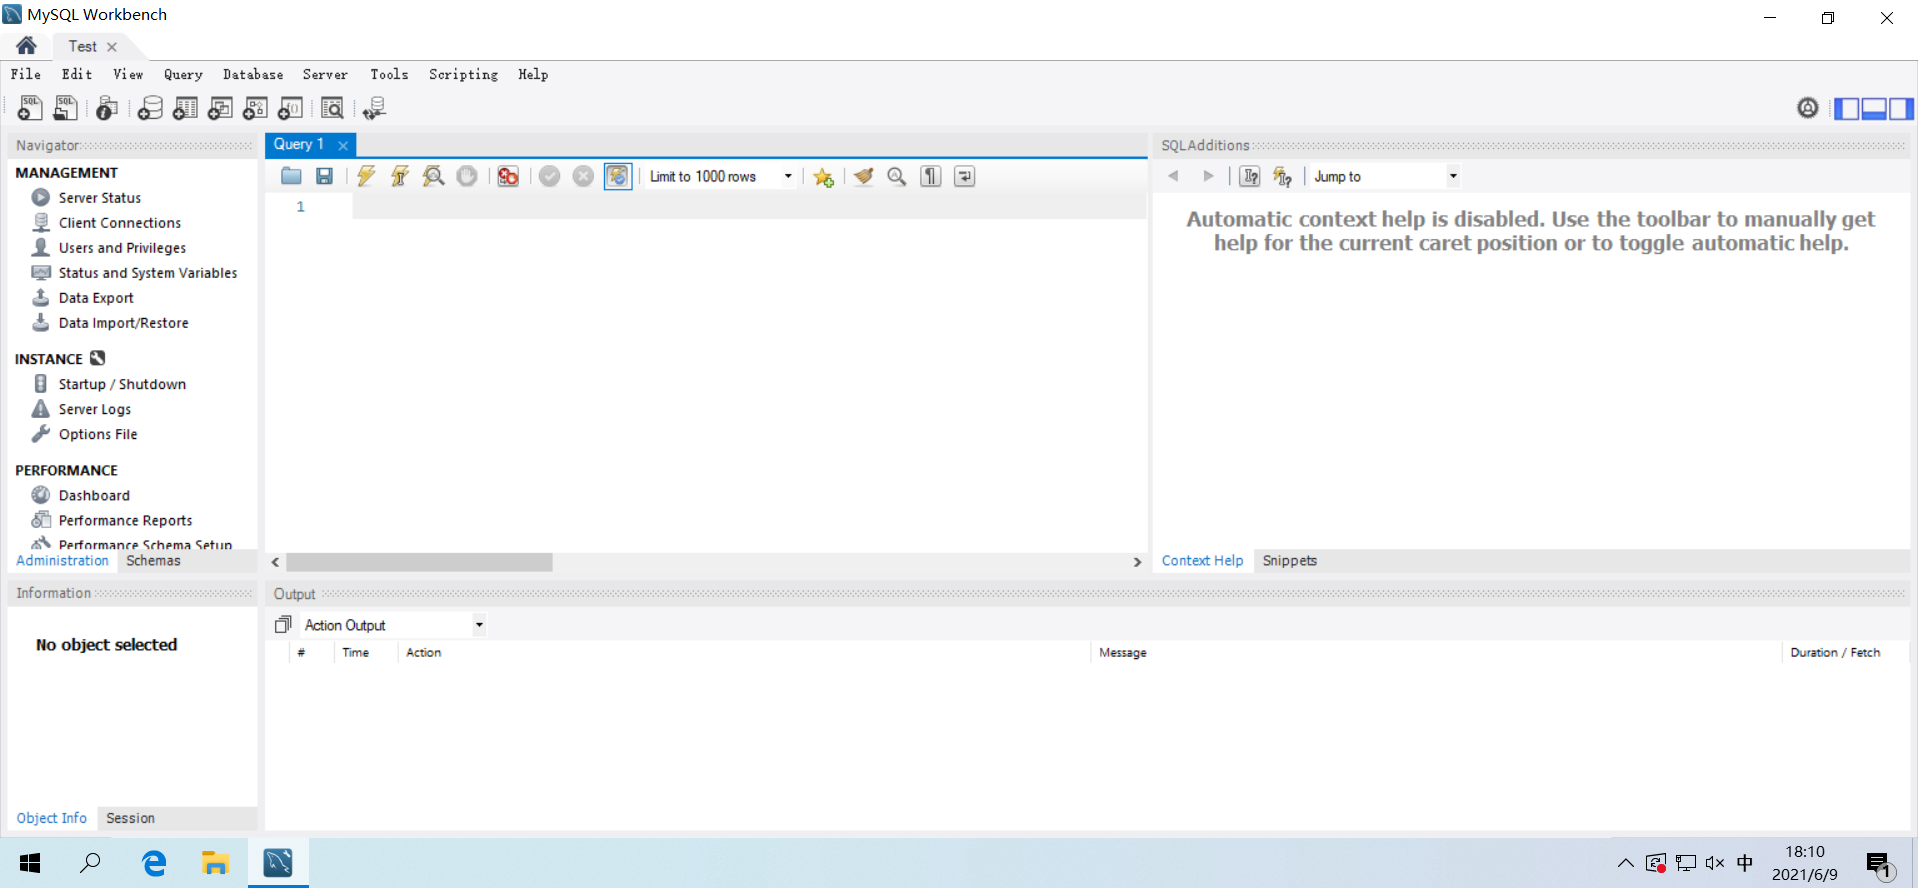Toggle the left sidebar panel visibility
The image size is (1918, 888).
(1847, 108)
